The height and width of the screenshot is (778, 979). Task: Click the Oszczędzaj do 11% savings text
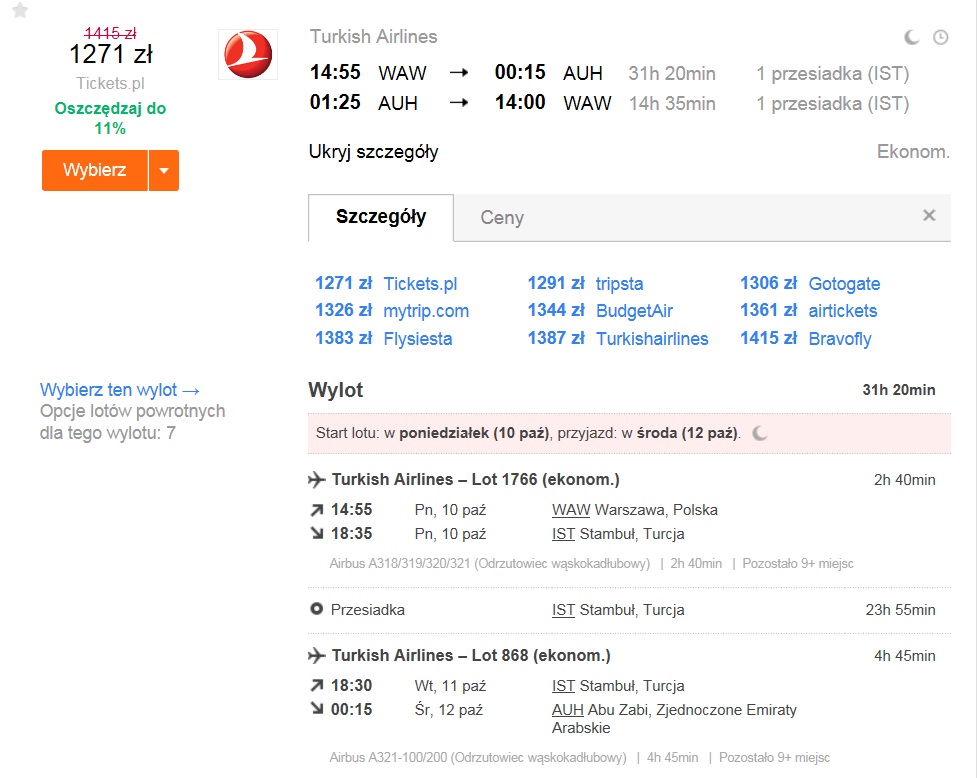tap(111, 118)
